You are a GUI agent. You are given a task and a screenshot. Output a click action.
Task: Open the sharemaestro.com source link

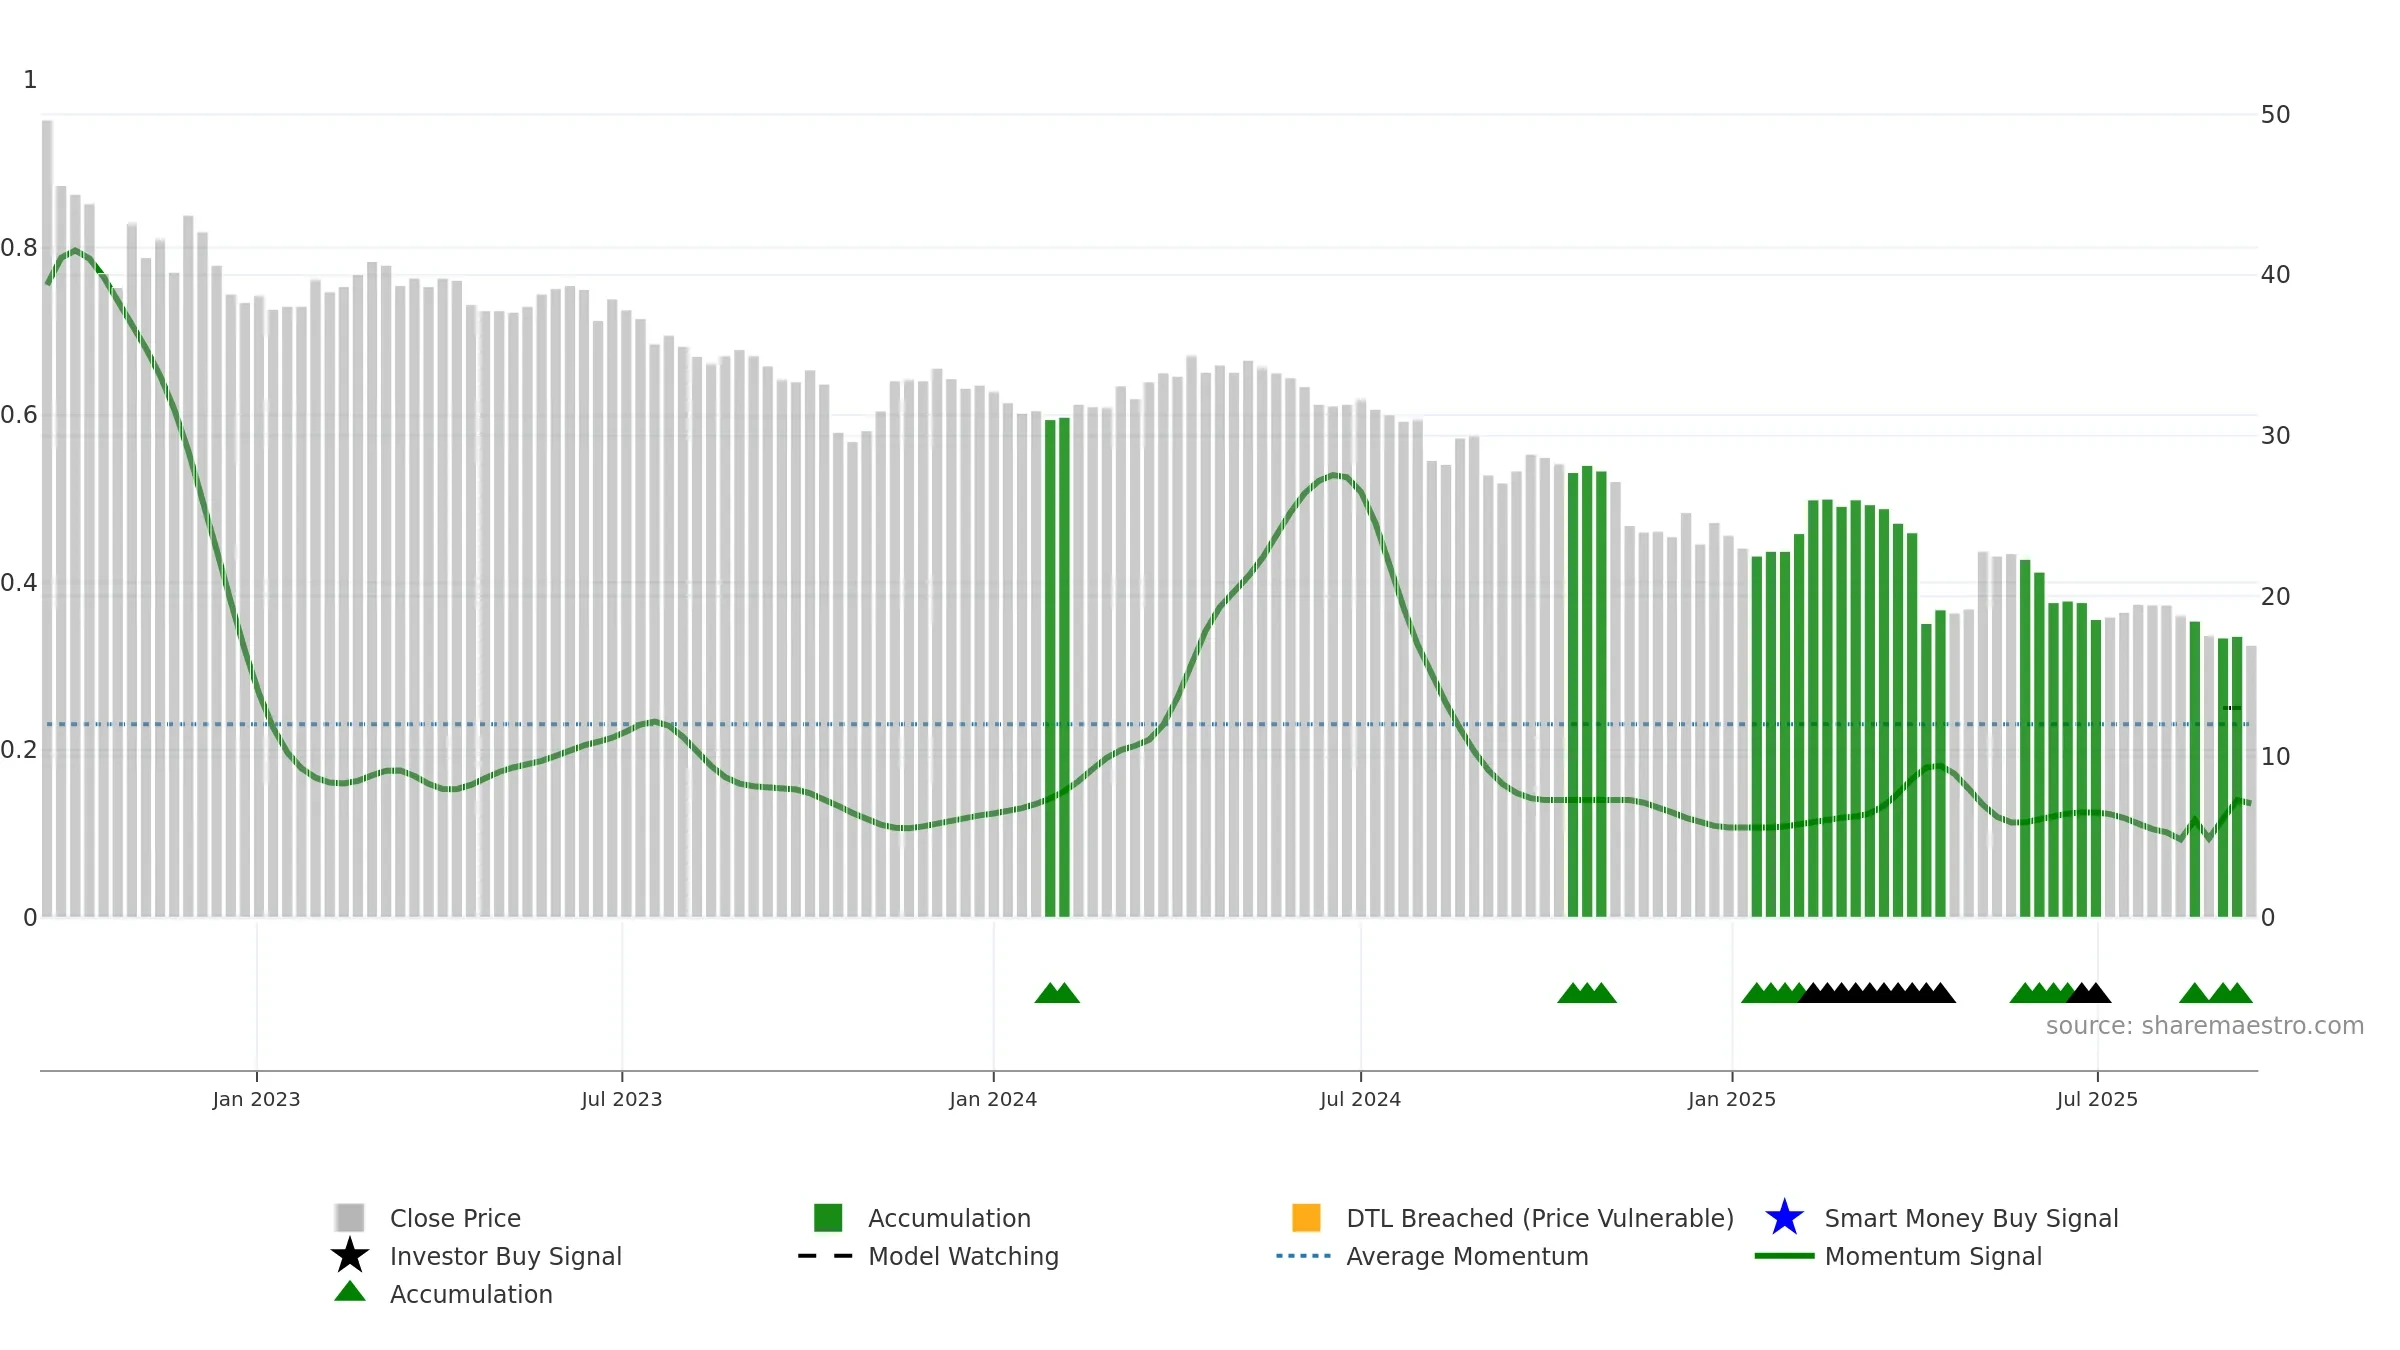[x=2204, y=1026]
